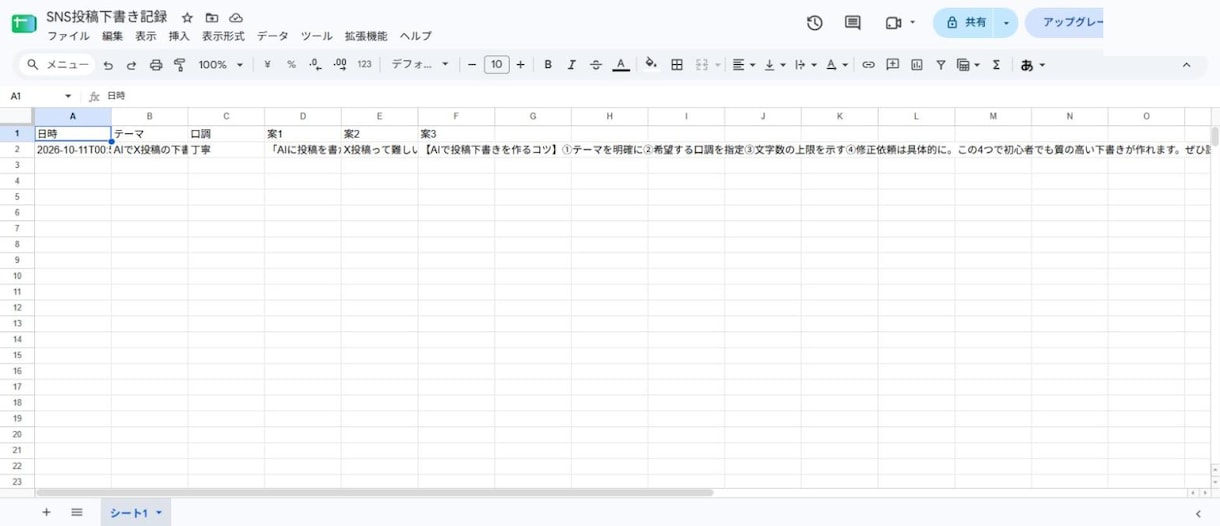Click the font size field showing 10

[x=496, y=65]
